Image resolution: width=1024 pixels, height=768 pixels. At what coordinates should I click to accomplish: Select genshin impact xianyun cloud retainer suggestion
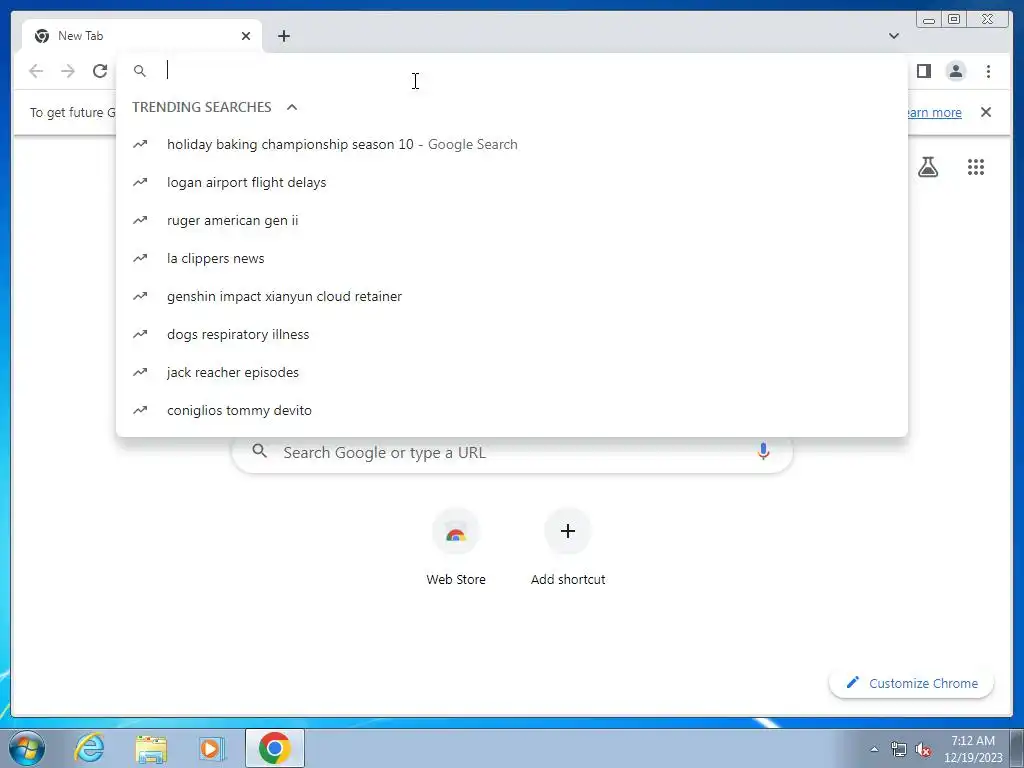tap(511, 296)
